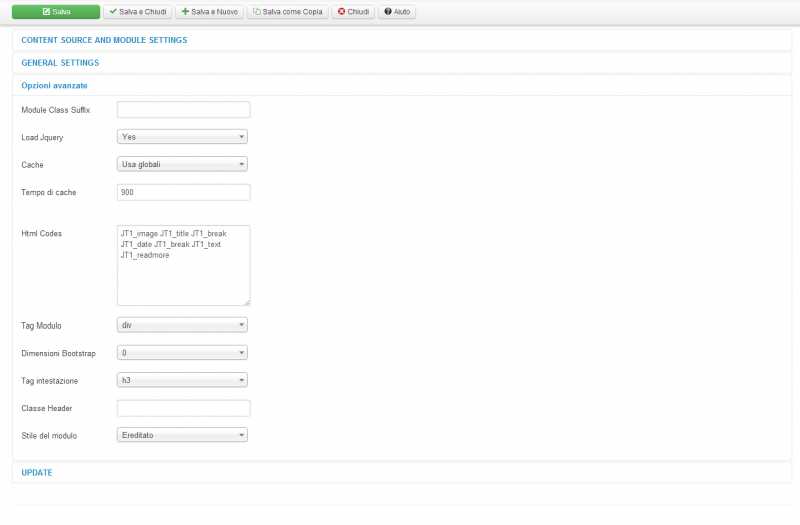
Task: Open the Aiuto help button
Action: pos(397,12)
